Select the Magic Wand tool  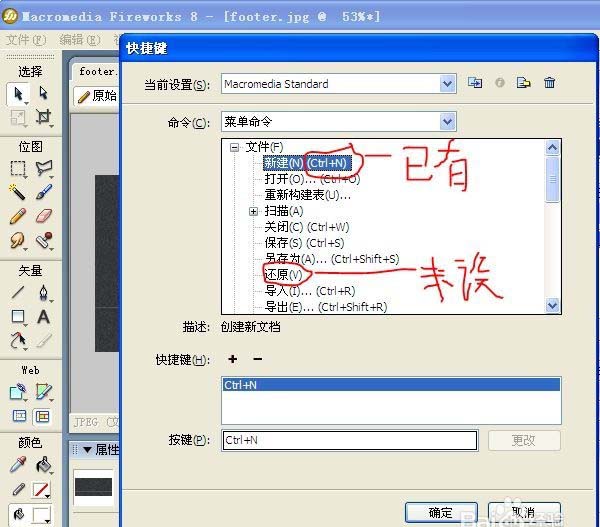pos(18,192)
